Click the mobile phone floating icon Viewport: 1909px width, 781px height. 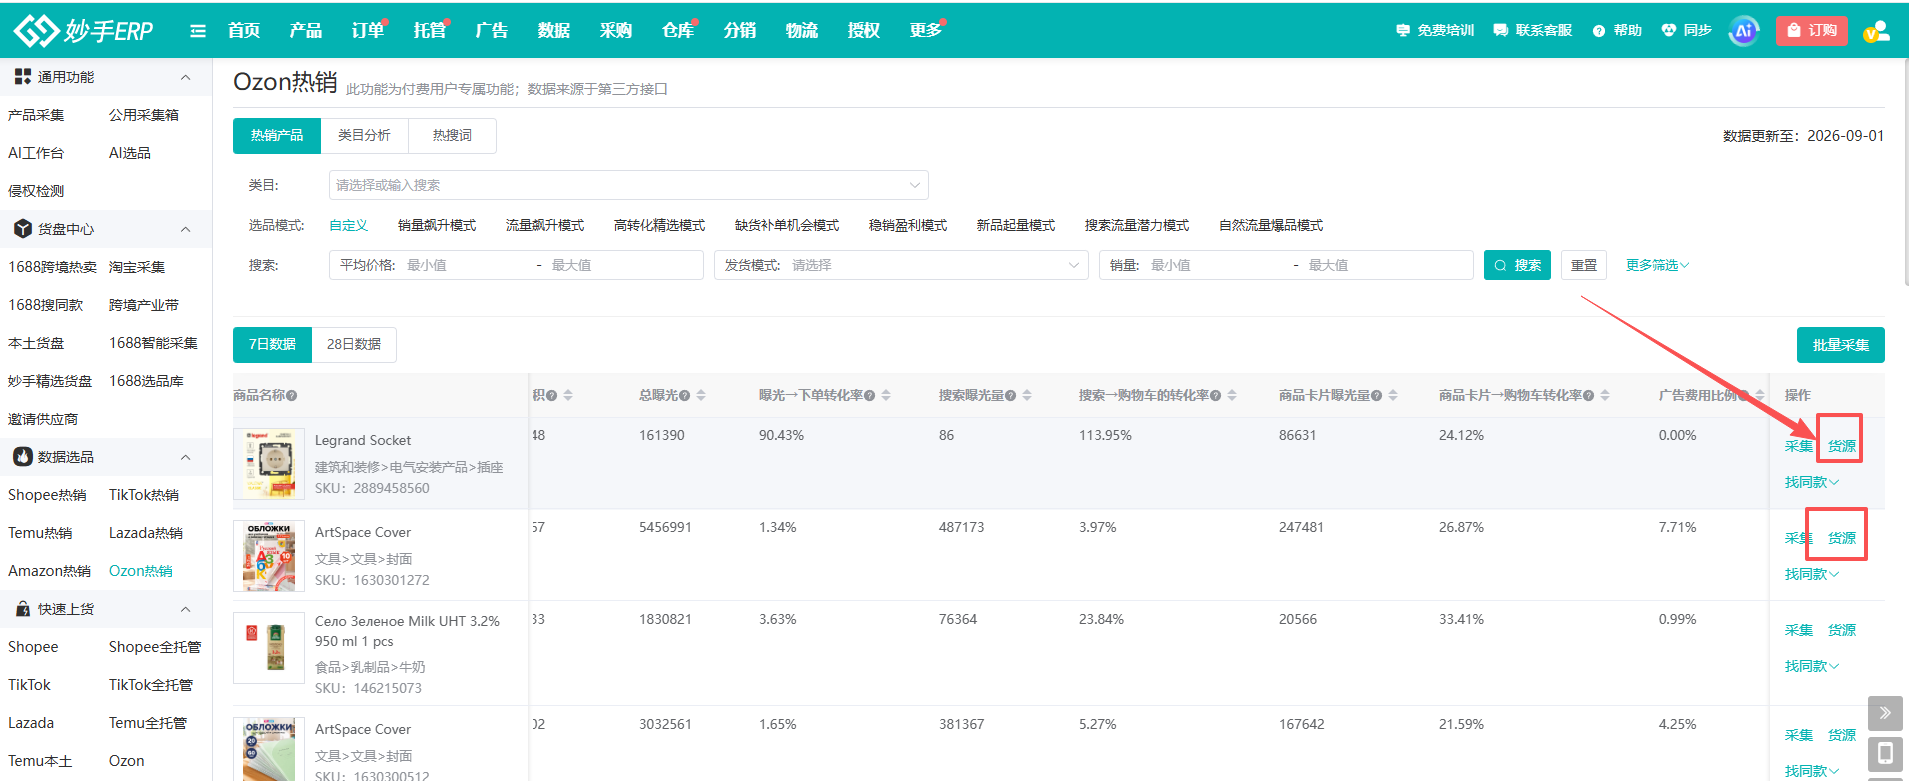pos(1885,753)
